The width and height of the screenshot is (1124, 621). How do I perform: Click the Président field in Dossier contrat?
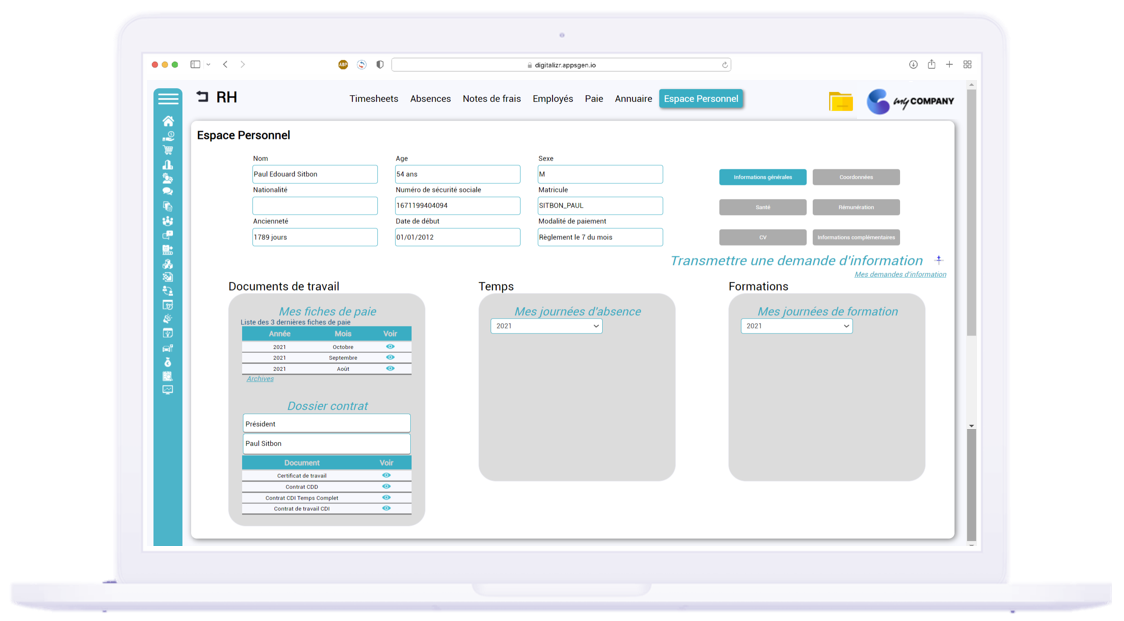(326, 424)
